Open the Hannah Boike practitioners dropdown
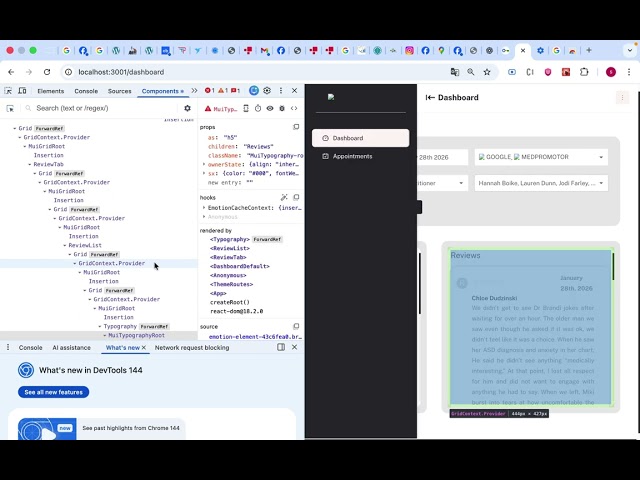 tap(541, 183)
